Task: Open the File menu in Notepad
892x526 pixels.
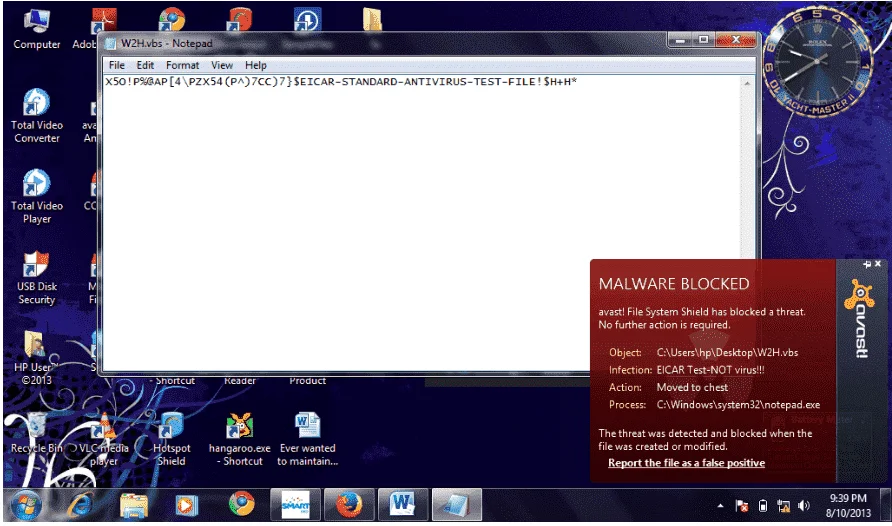Action: tap(117, 65)
